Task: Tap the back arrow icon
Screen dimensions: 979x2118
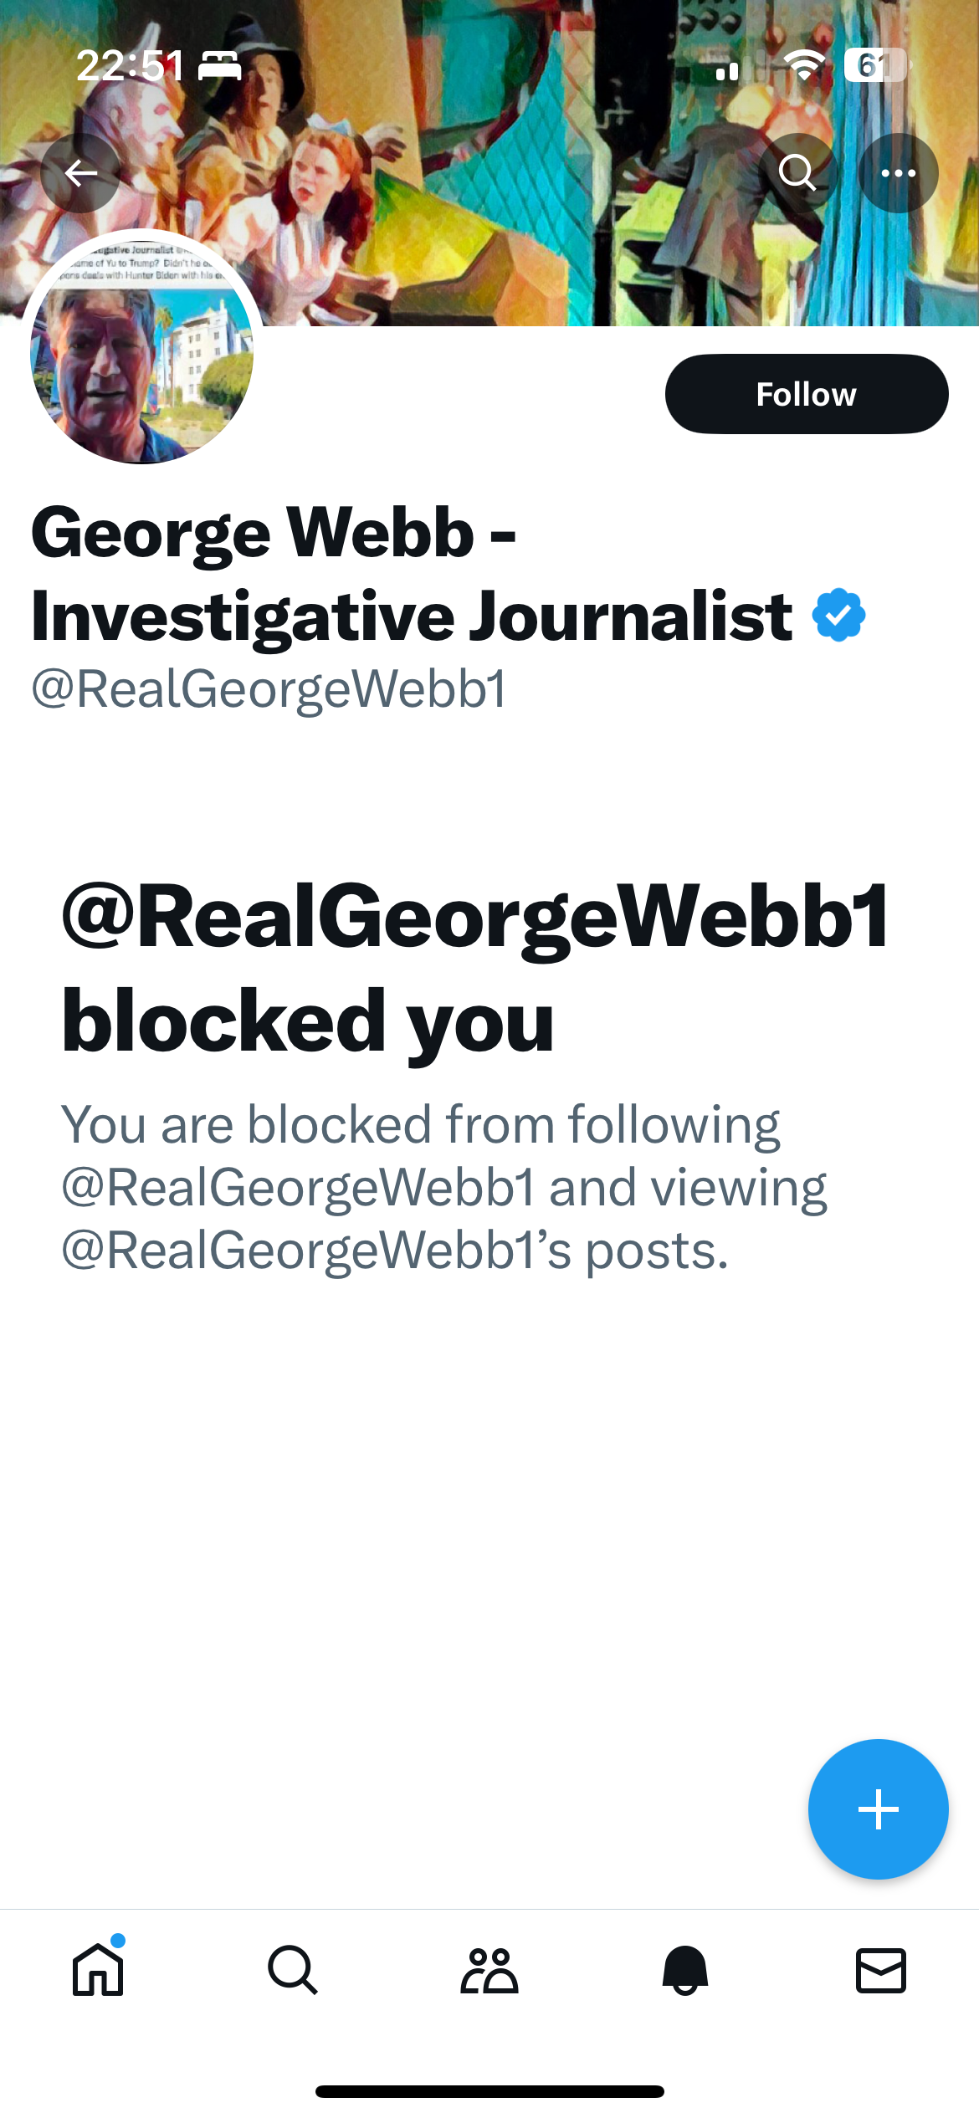Action: point(81,173)
